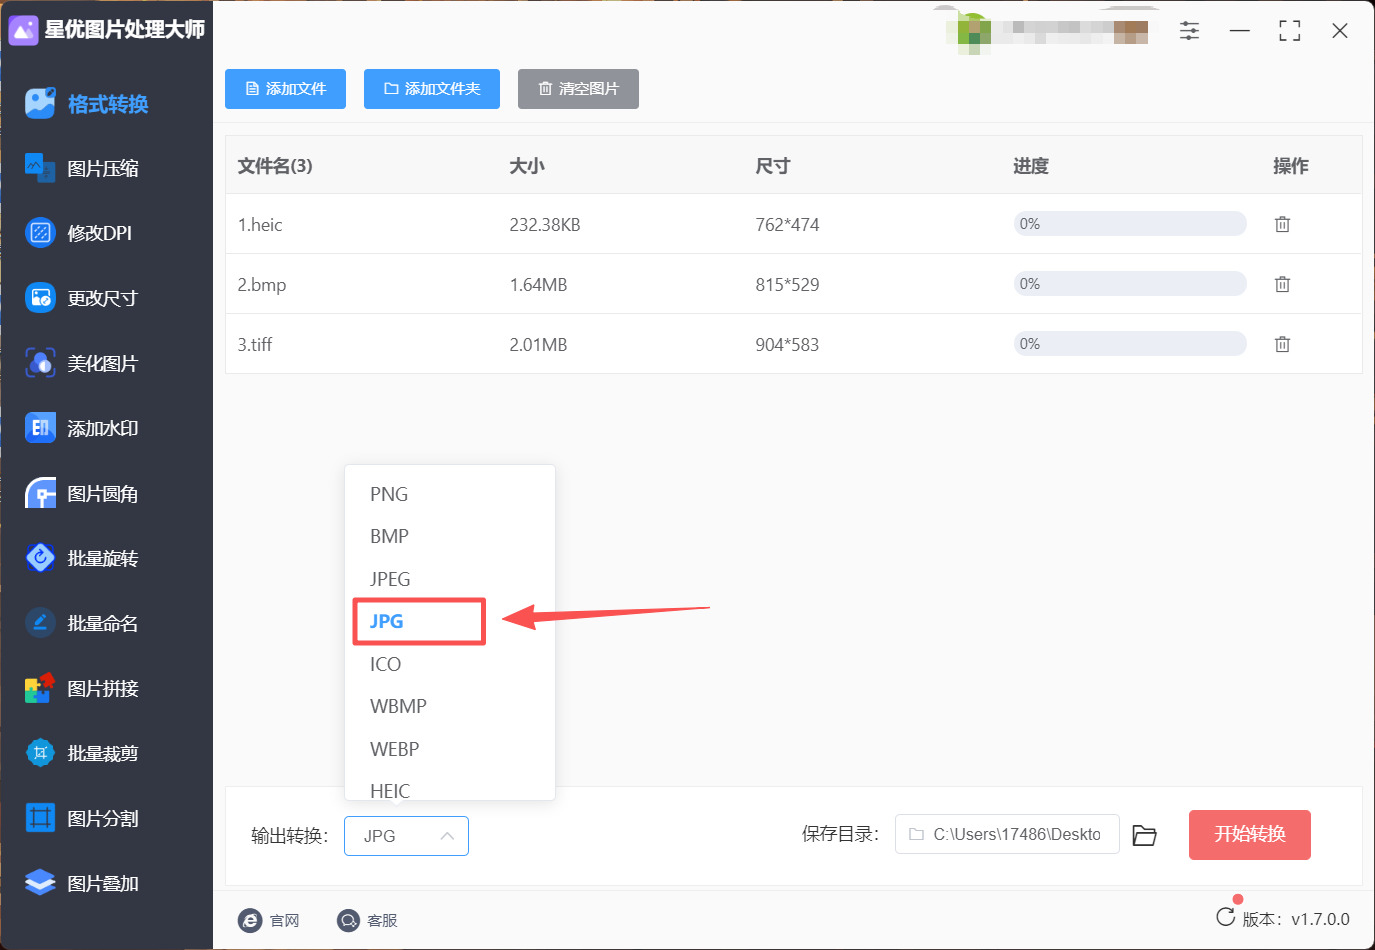Open the folder browse icon for save directory

(1144, 835)
